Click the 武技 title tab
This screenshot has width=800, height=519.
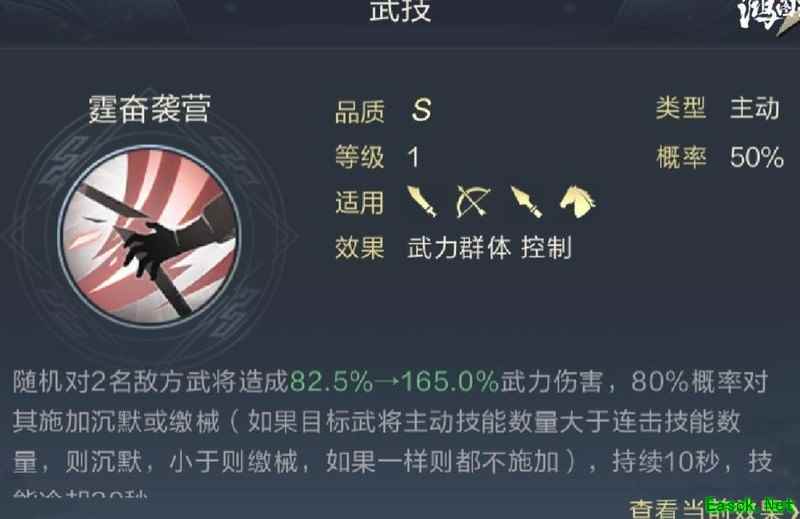[x=400, y=11]
